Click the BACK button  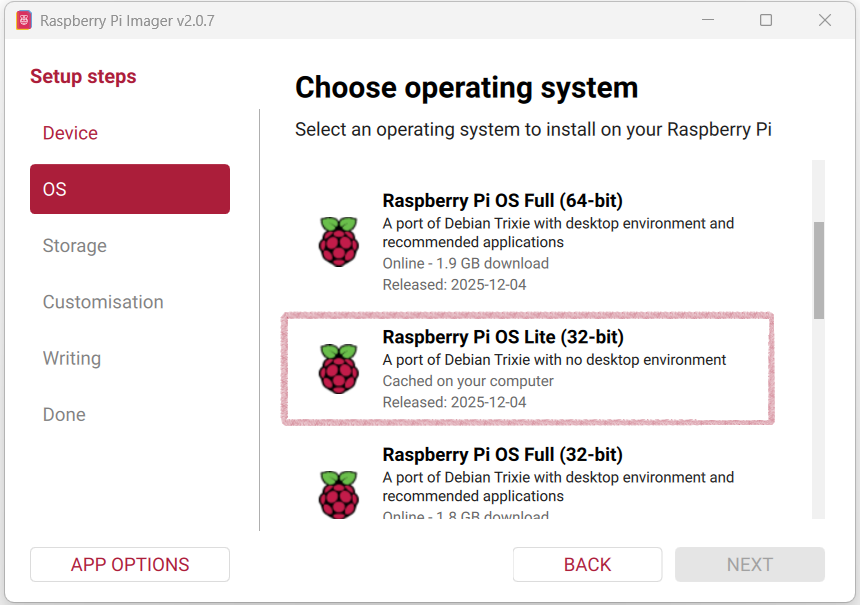587,564
